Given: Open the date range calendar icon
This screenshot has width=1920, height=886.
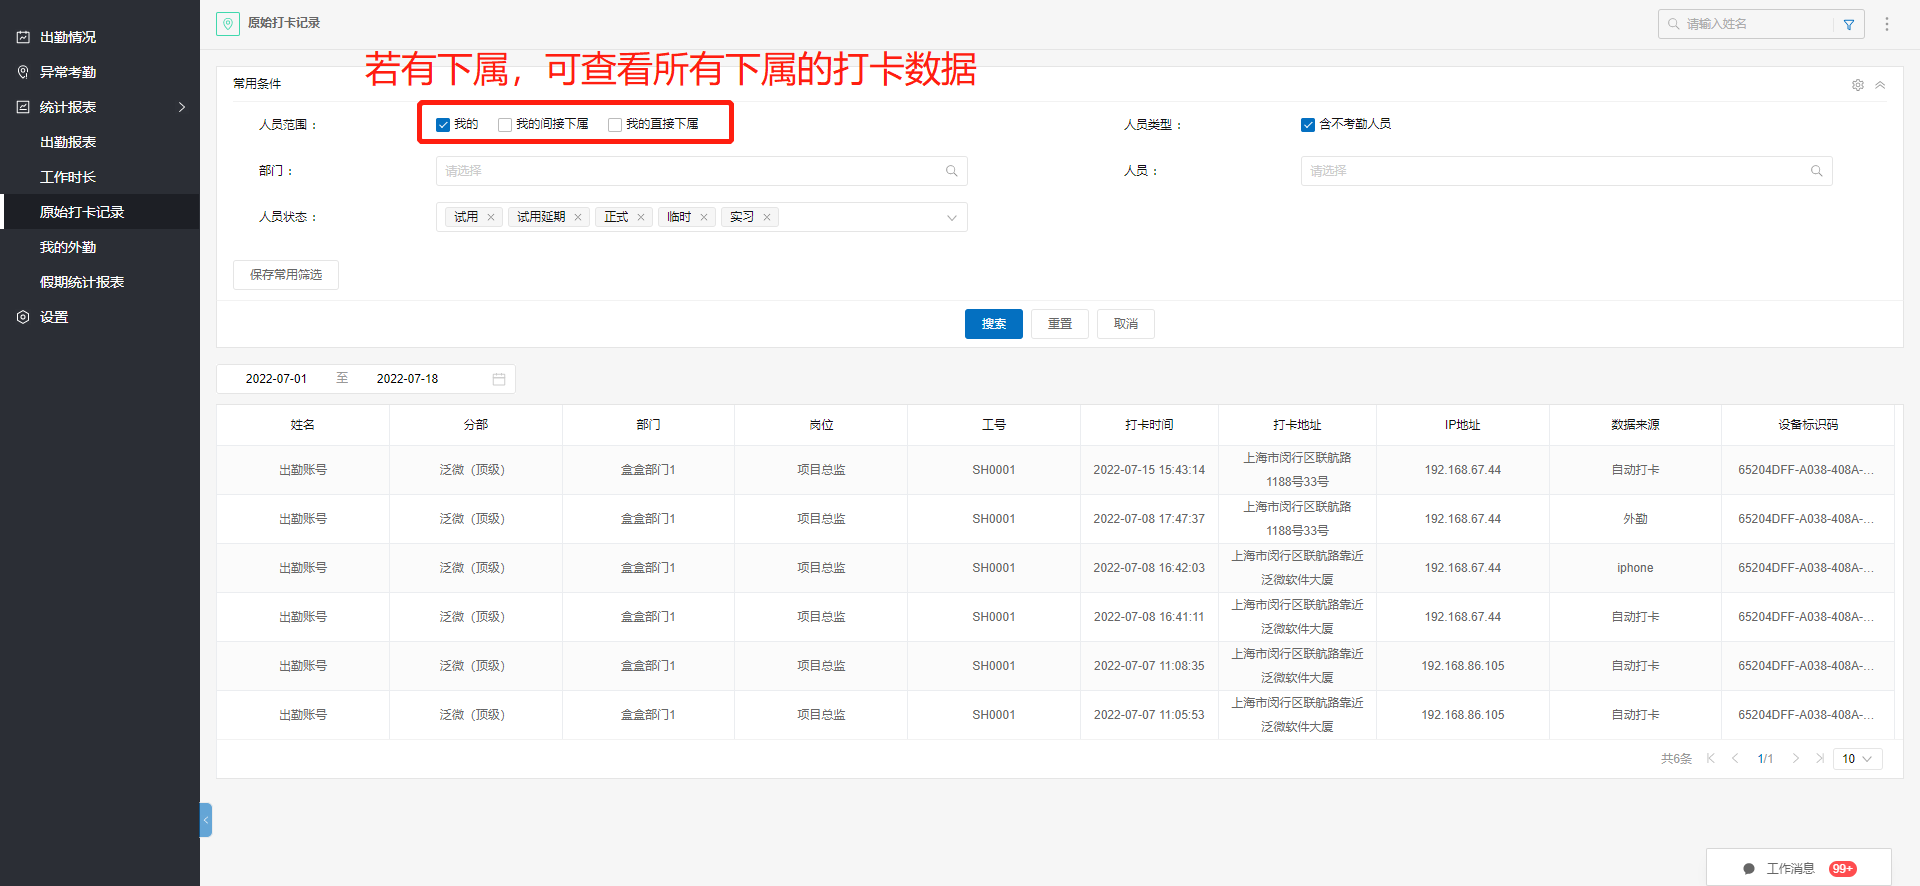Looking at the screenshot, I should 499,379.
